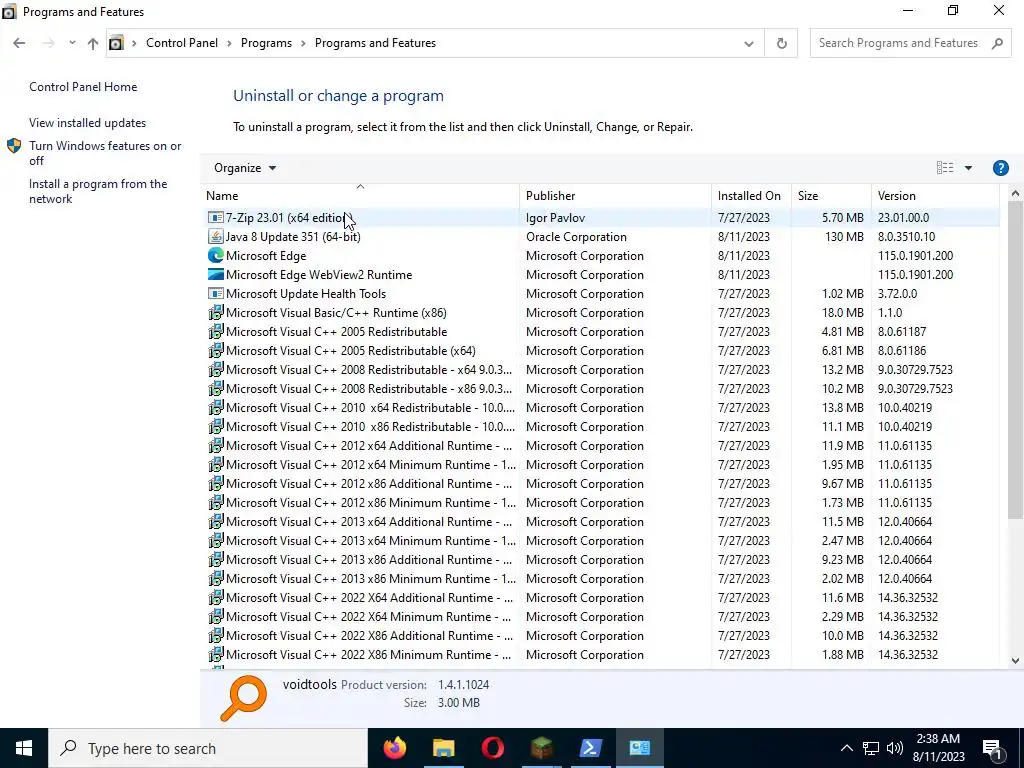Viewport: 1024px width, 768px height.
Task: Select Visual C++ 2010 x86 Redistributable row
Action: (x=601, y=426)
